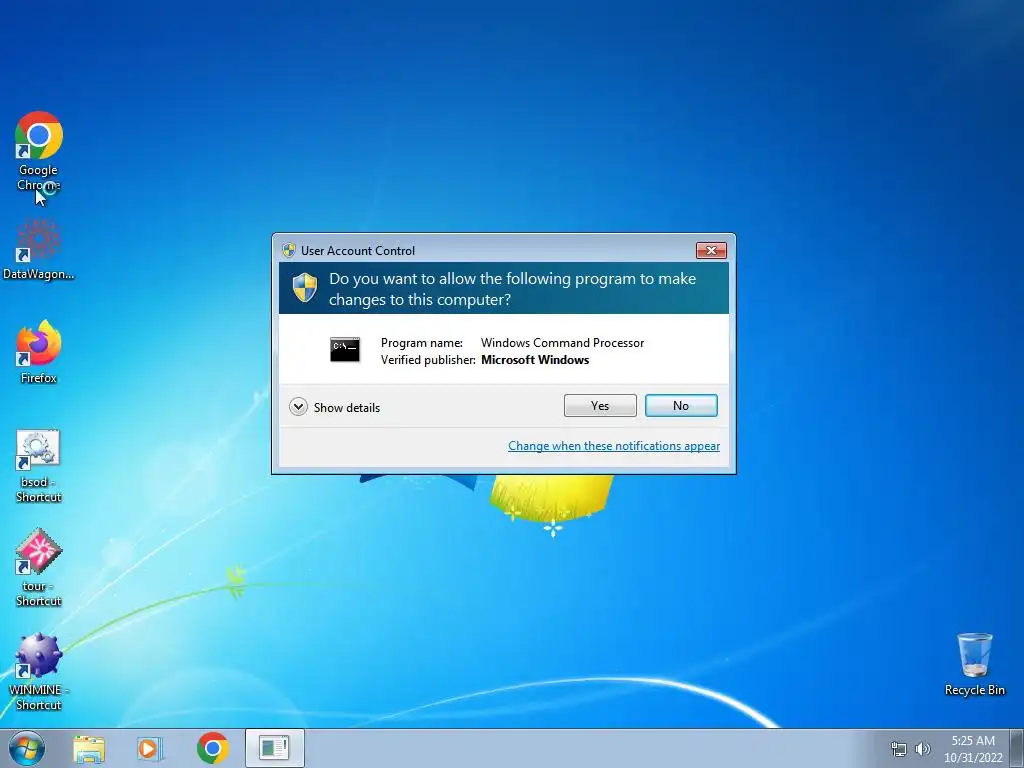
Task: Select the tour - Shortcut icon
Action: (x=39, y=568)
